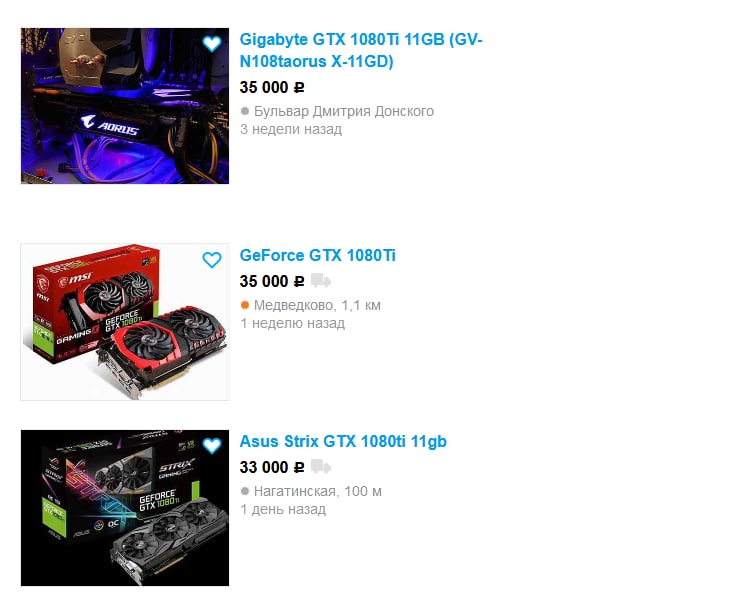Image resolution: width=743 pixels, height=610 pixels.
Task: Click the '1 день назад' timestamp
Action: pyautogui.click(x=283, y=510)
